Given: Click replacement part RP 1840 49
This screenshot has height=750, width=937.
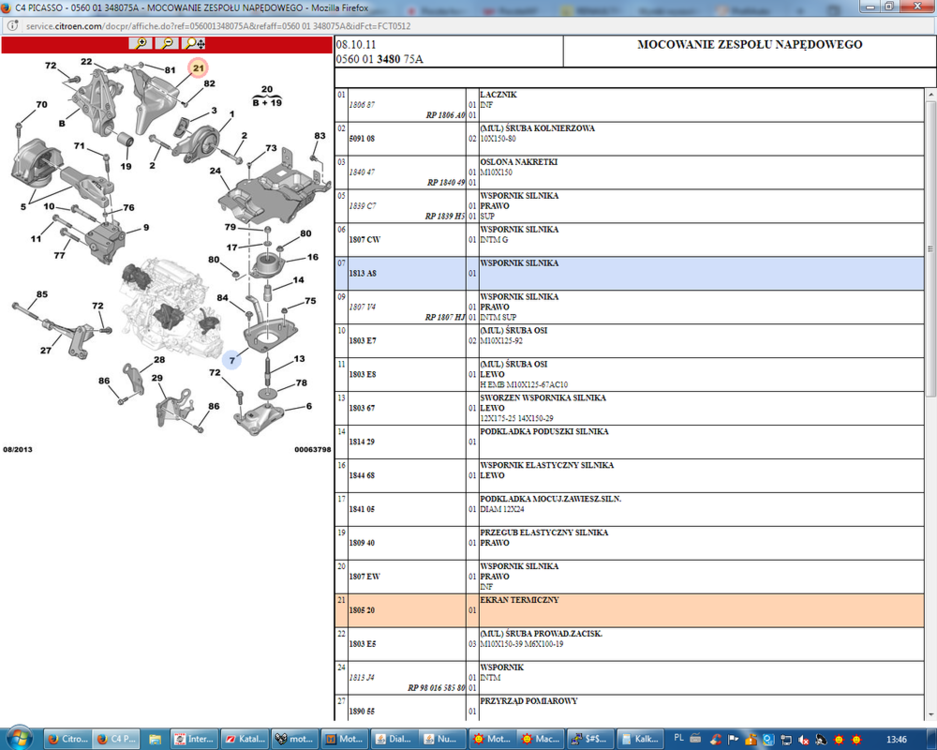Looking at the screenshot, I should [446, 182].
